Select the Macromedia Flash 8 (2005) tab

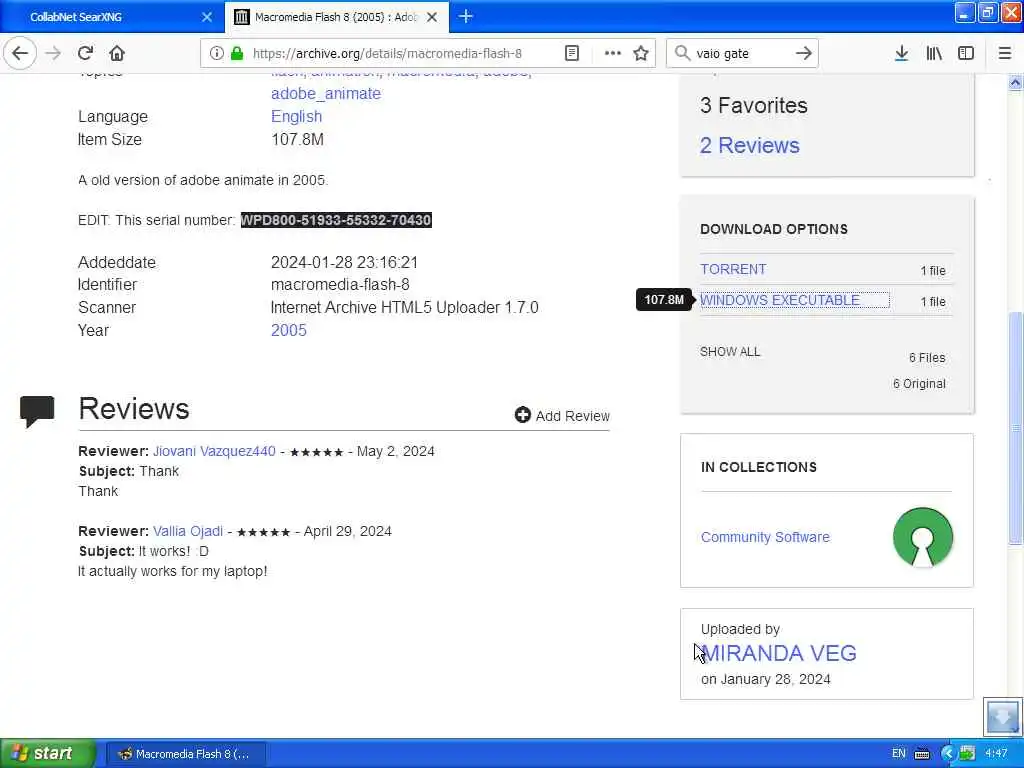(336, 16)
